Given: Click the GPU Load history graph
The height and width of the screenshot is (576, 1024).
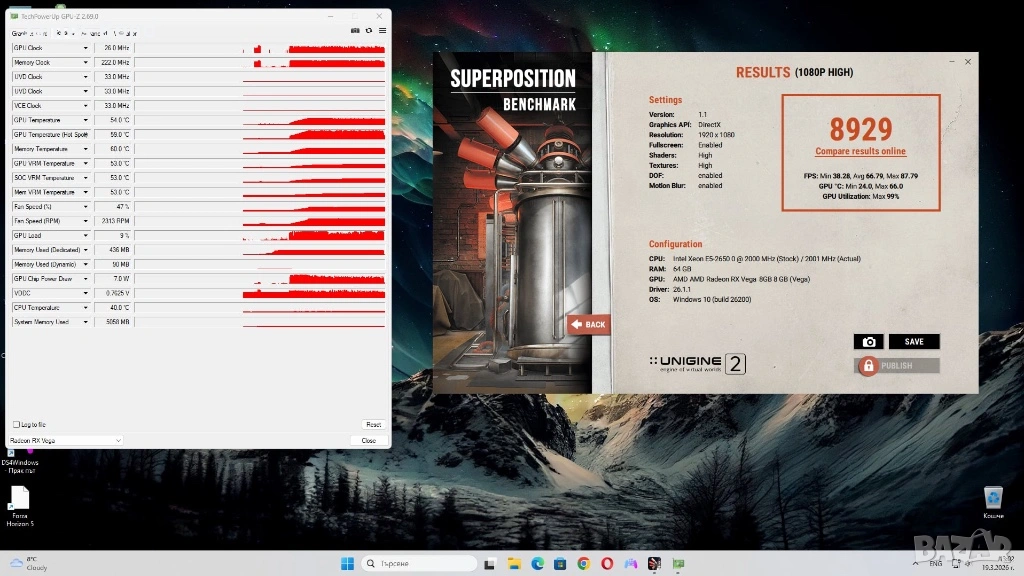Looking at the screenshot, I should pos(260,236).
